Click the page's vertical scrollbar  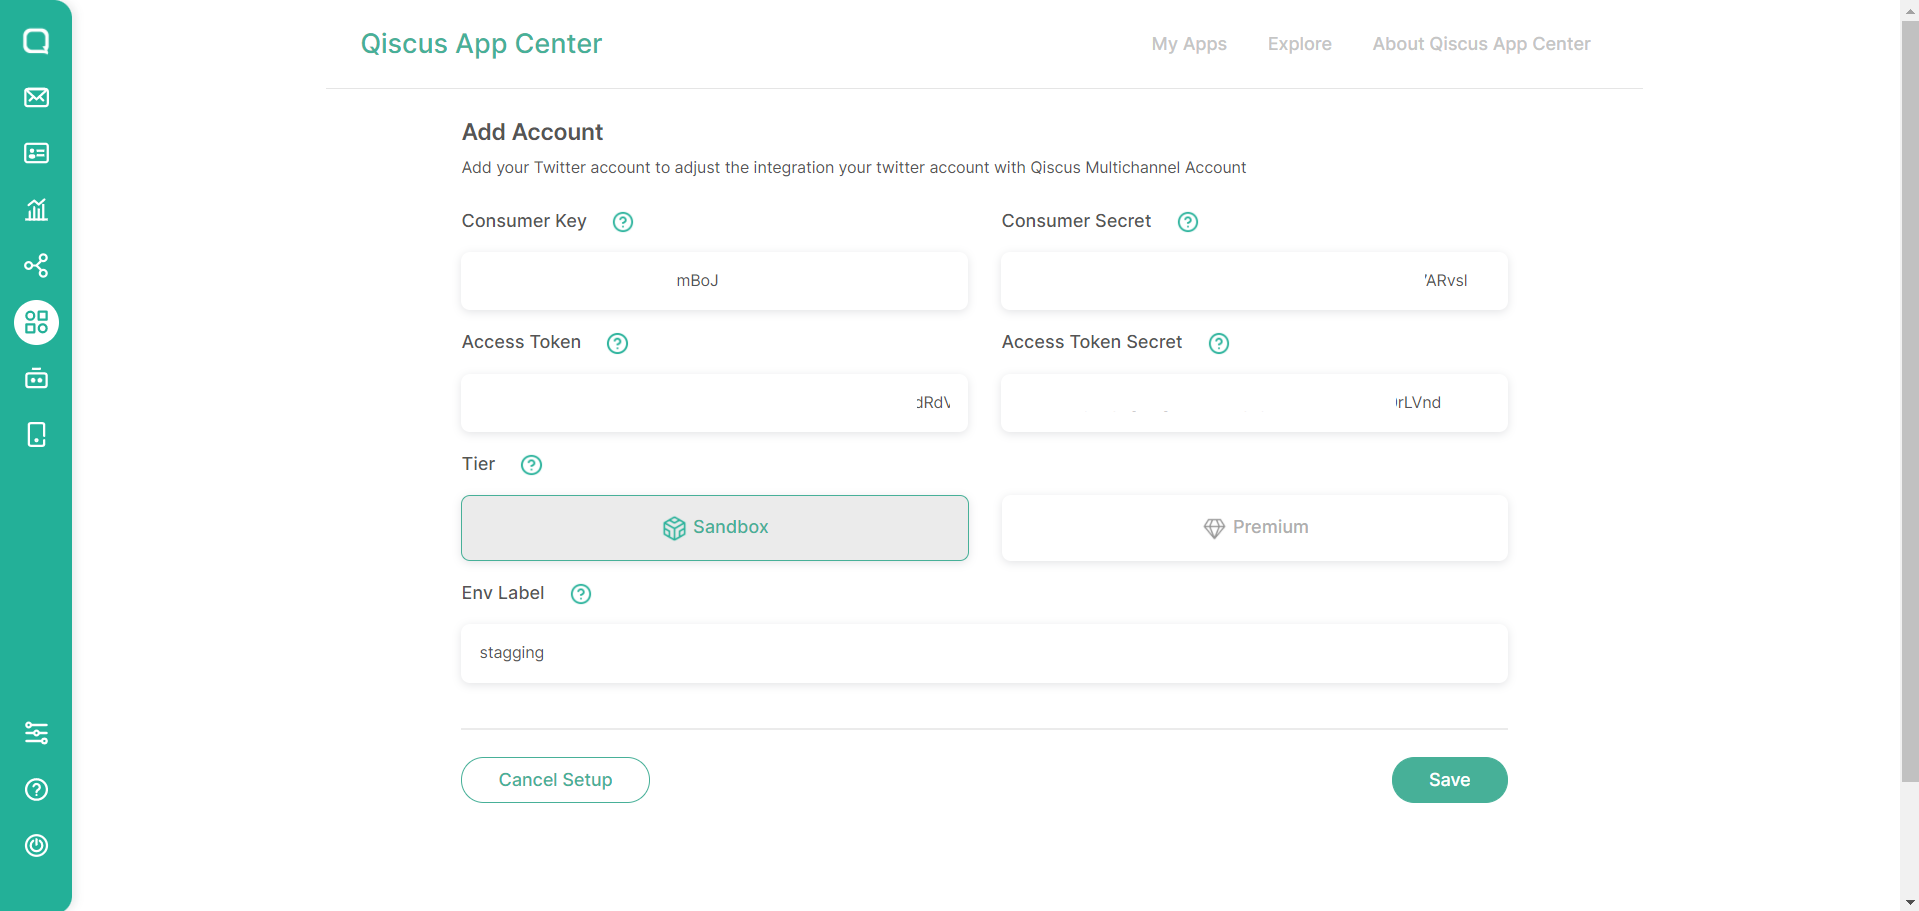(1909, 400)
